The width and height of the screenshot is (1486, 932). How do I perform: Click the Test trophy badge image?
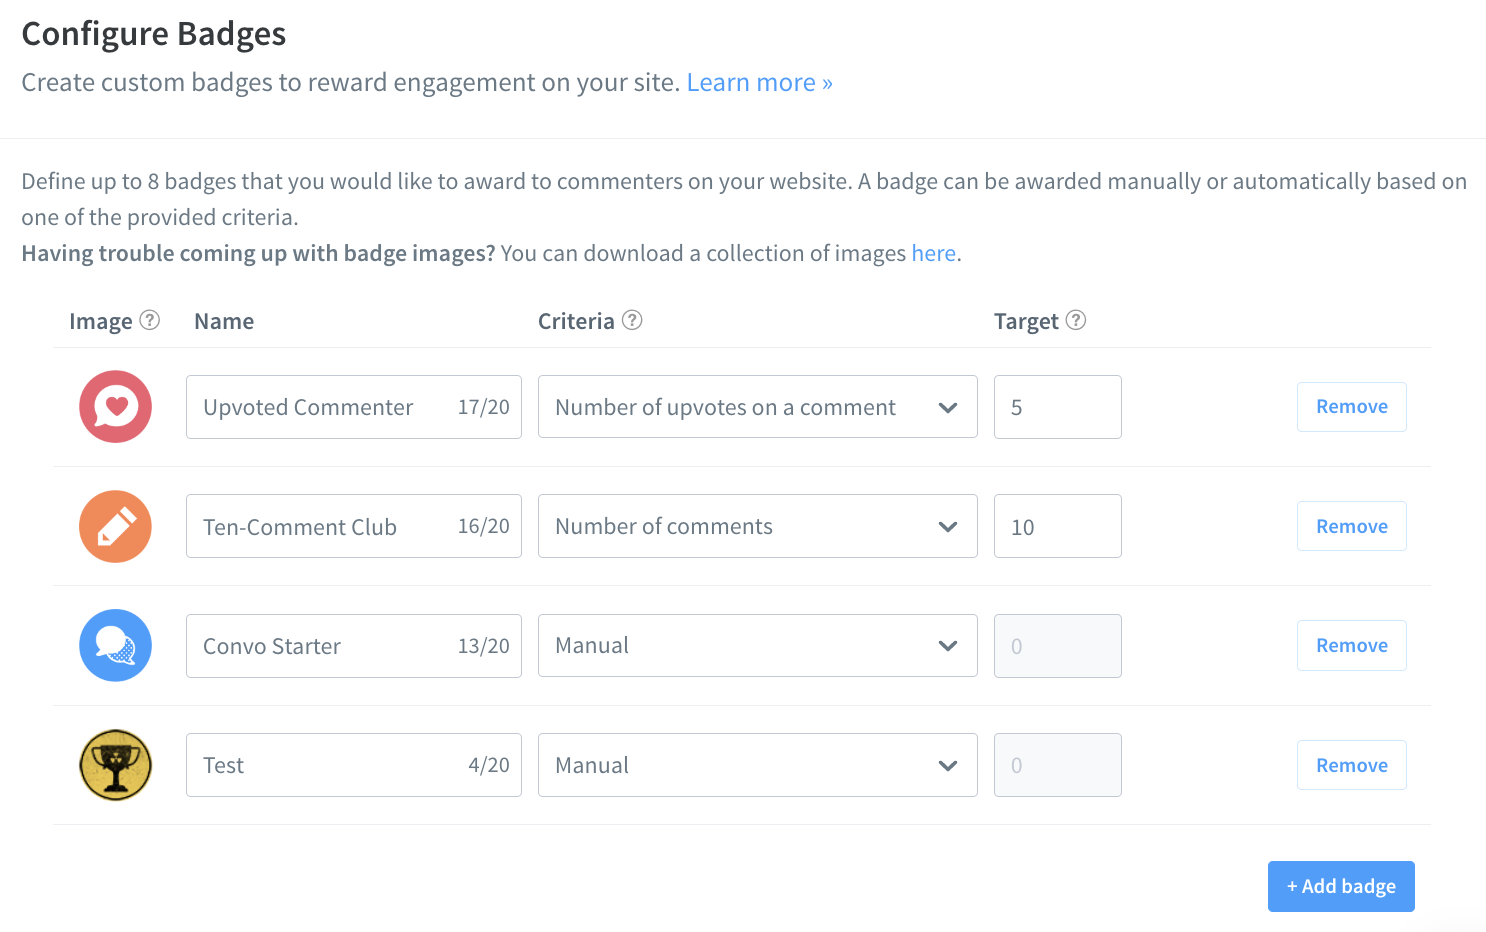[116, 765]
